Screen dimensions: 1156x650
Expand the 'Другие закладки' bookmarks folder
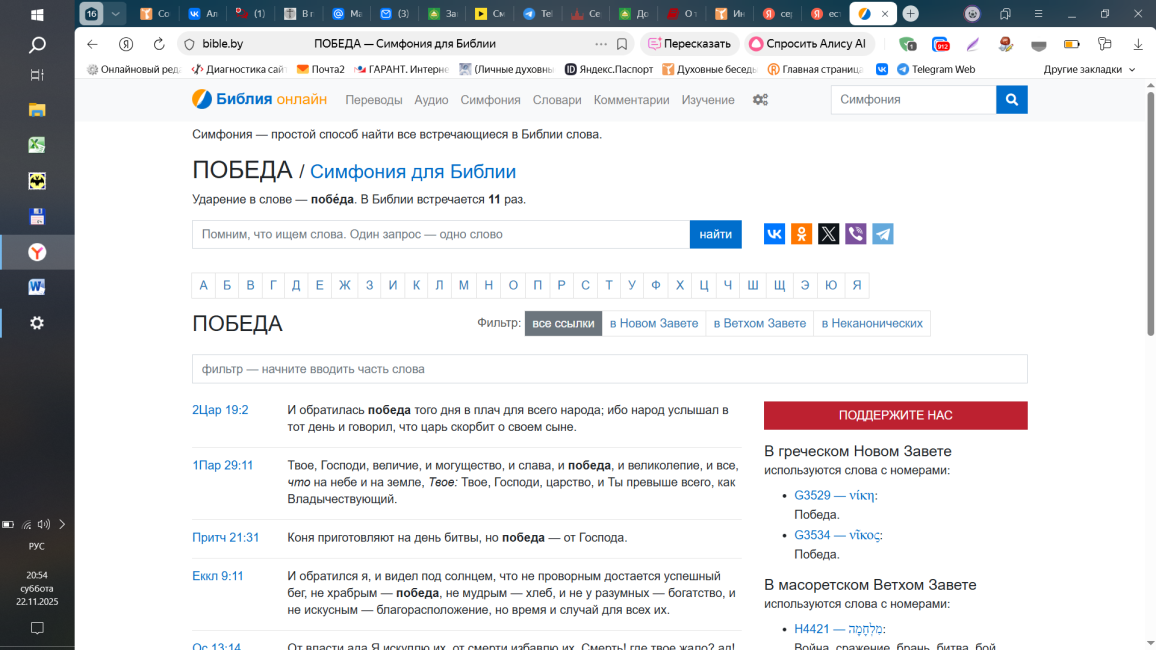tap(1089, 70)
